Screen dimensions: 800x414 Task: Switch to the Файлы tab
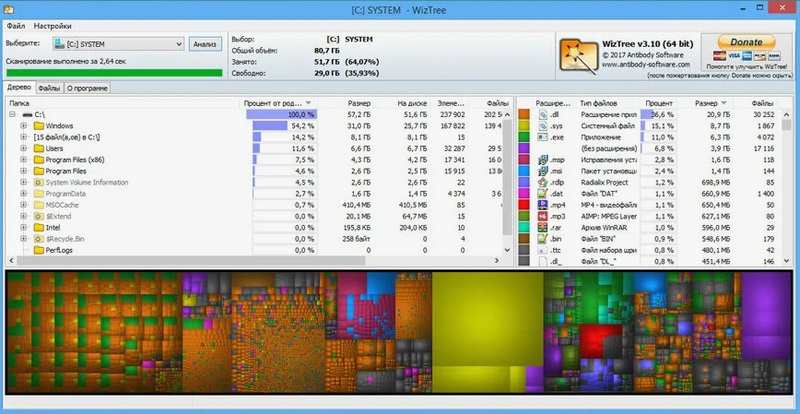pos(49,88)
